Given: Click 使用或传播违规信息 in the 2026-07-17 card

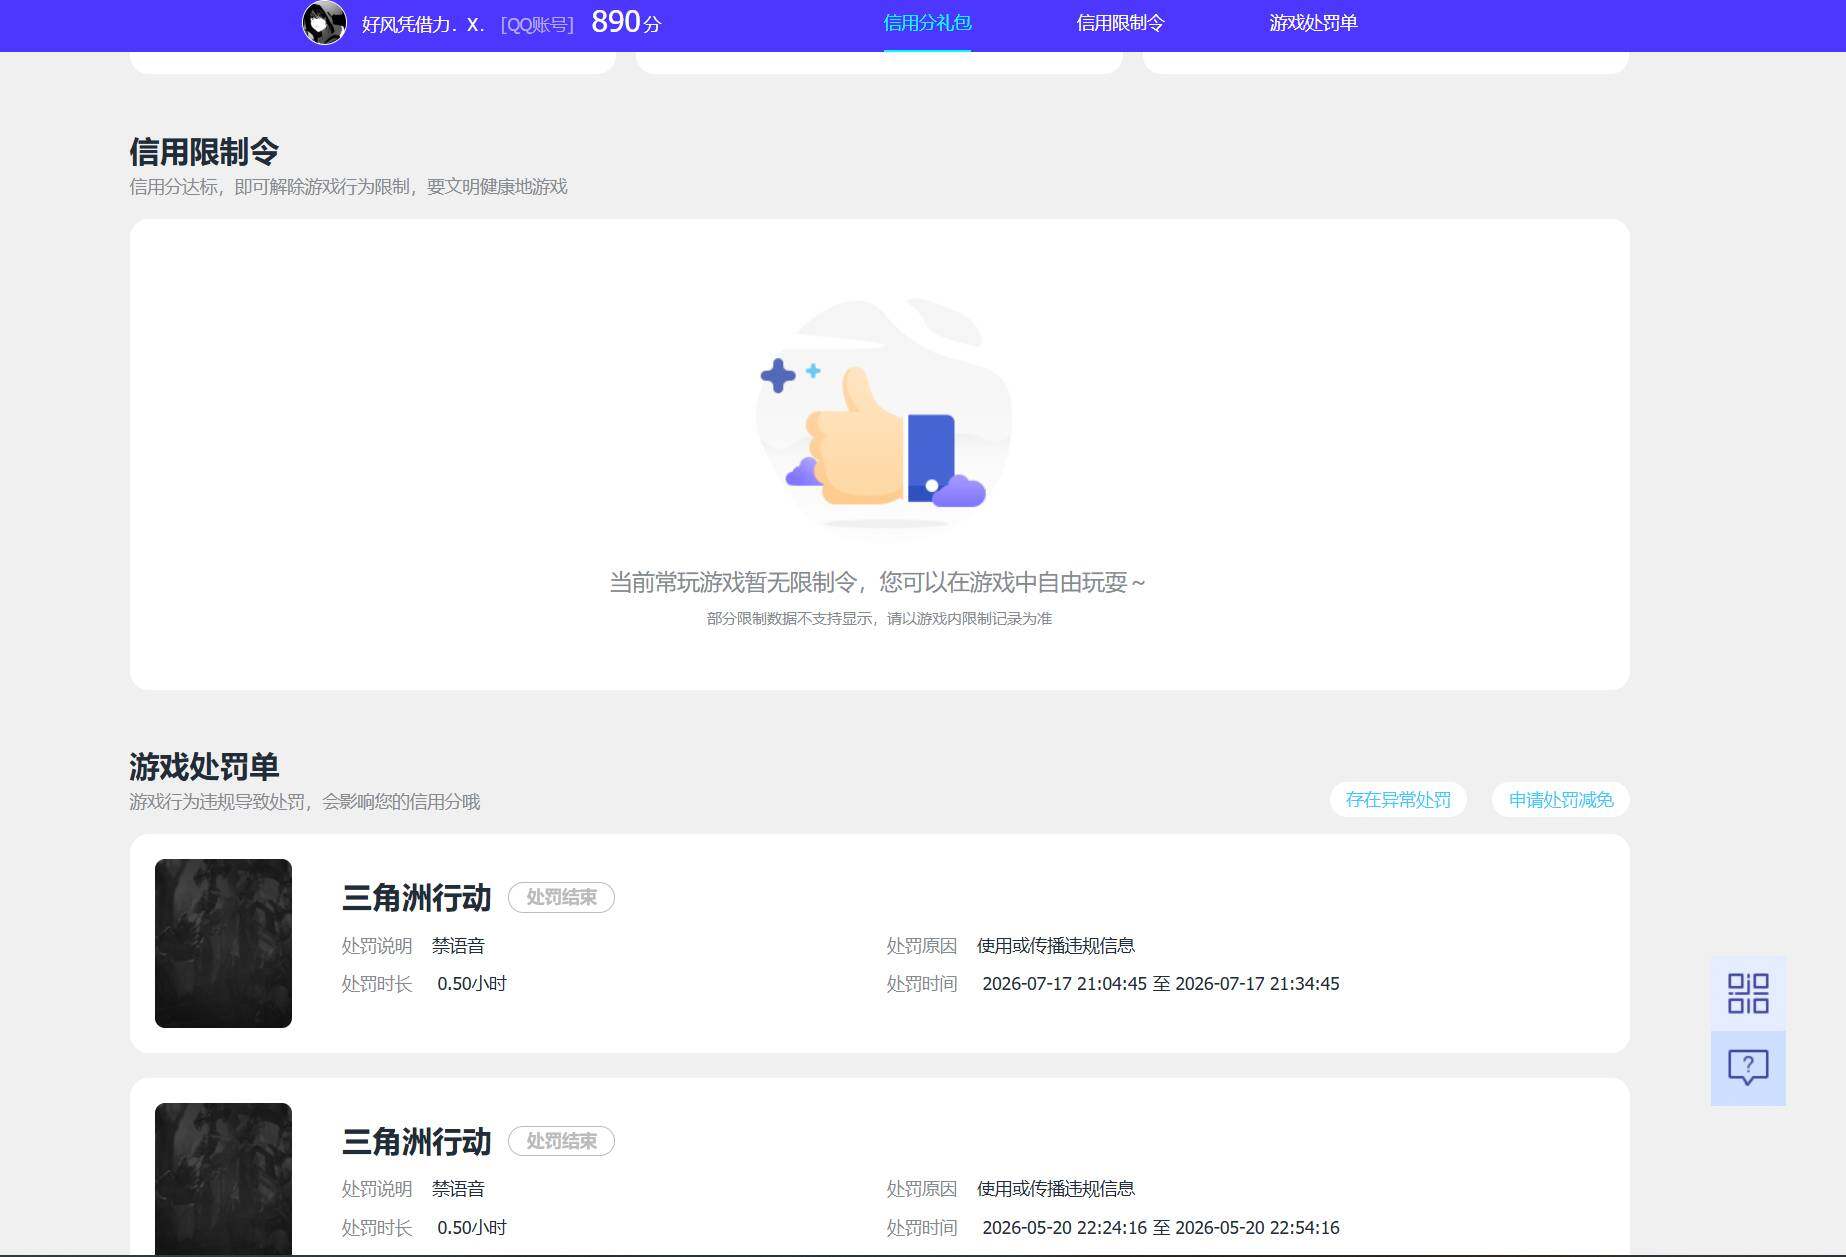Looking at the screenshot, I should (1056, 946).
